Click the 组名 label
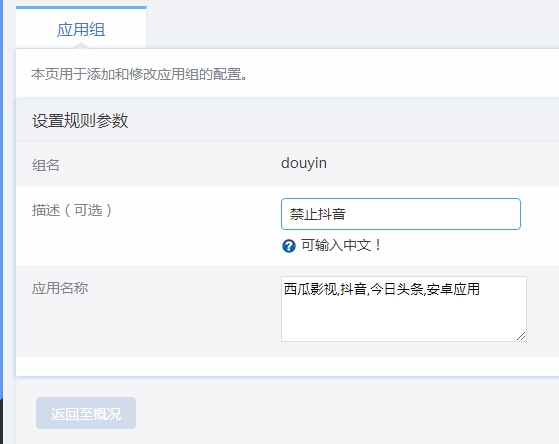This screenshot has height=444, width=559. pos(46,165)
